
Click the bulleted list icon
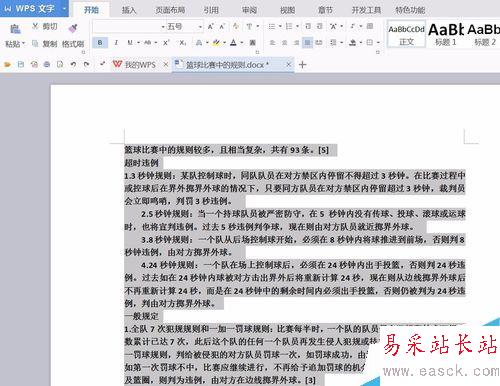pyautogui.click(x=272, y=26)
